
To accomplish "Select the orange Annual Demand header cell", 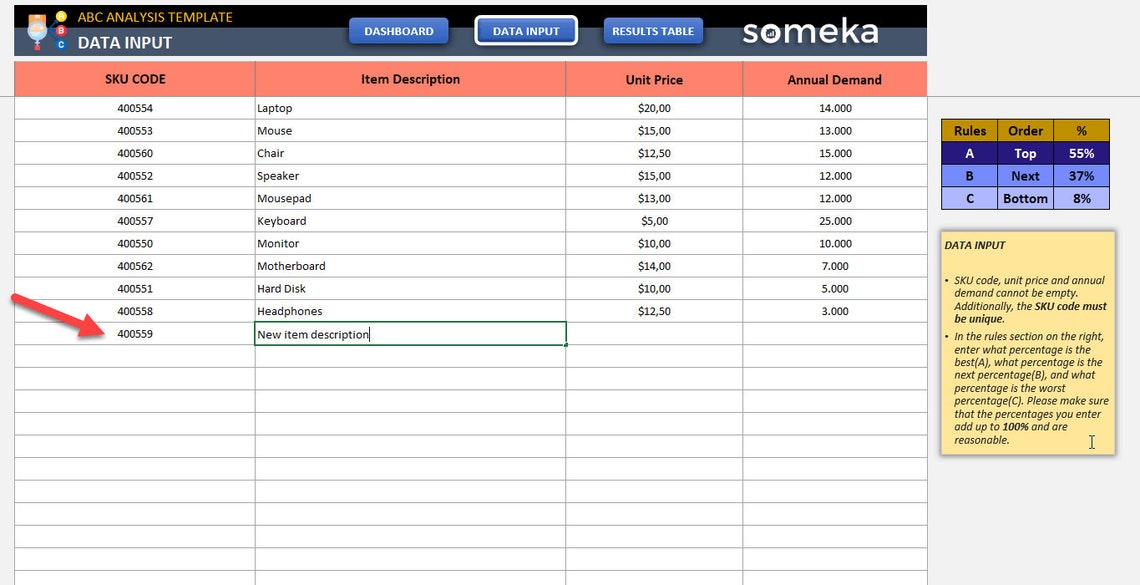I will pyautogui.click(x=835, y=79).
